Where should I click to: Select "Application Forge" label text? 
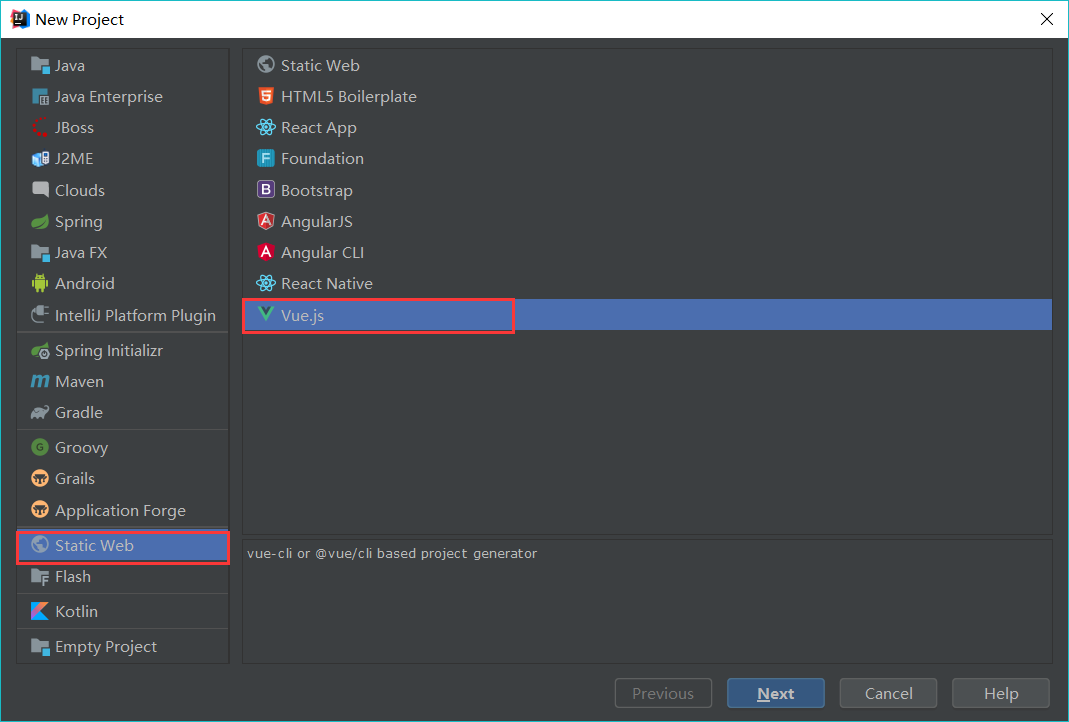click(121, 511)
